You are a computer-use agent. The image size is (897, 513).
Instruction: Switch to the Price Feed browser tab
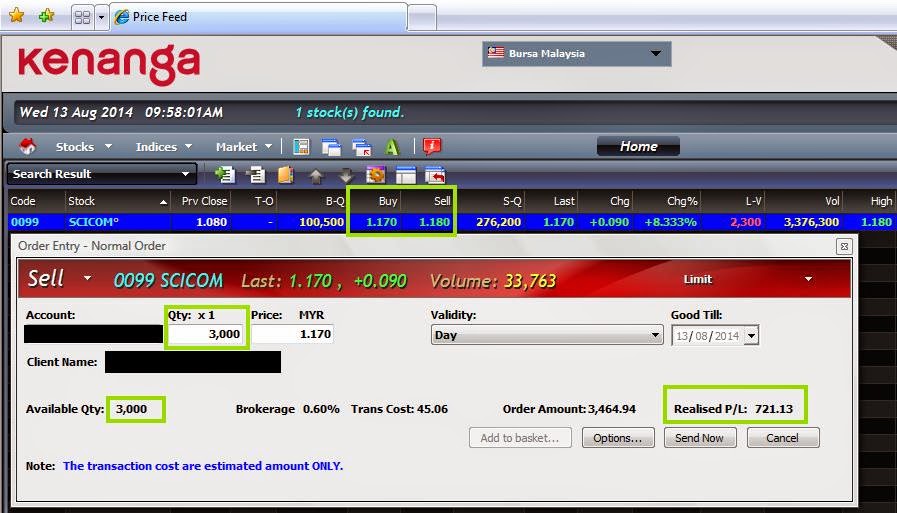coord(259,17)
